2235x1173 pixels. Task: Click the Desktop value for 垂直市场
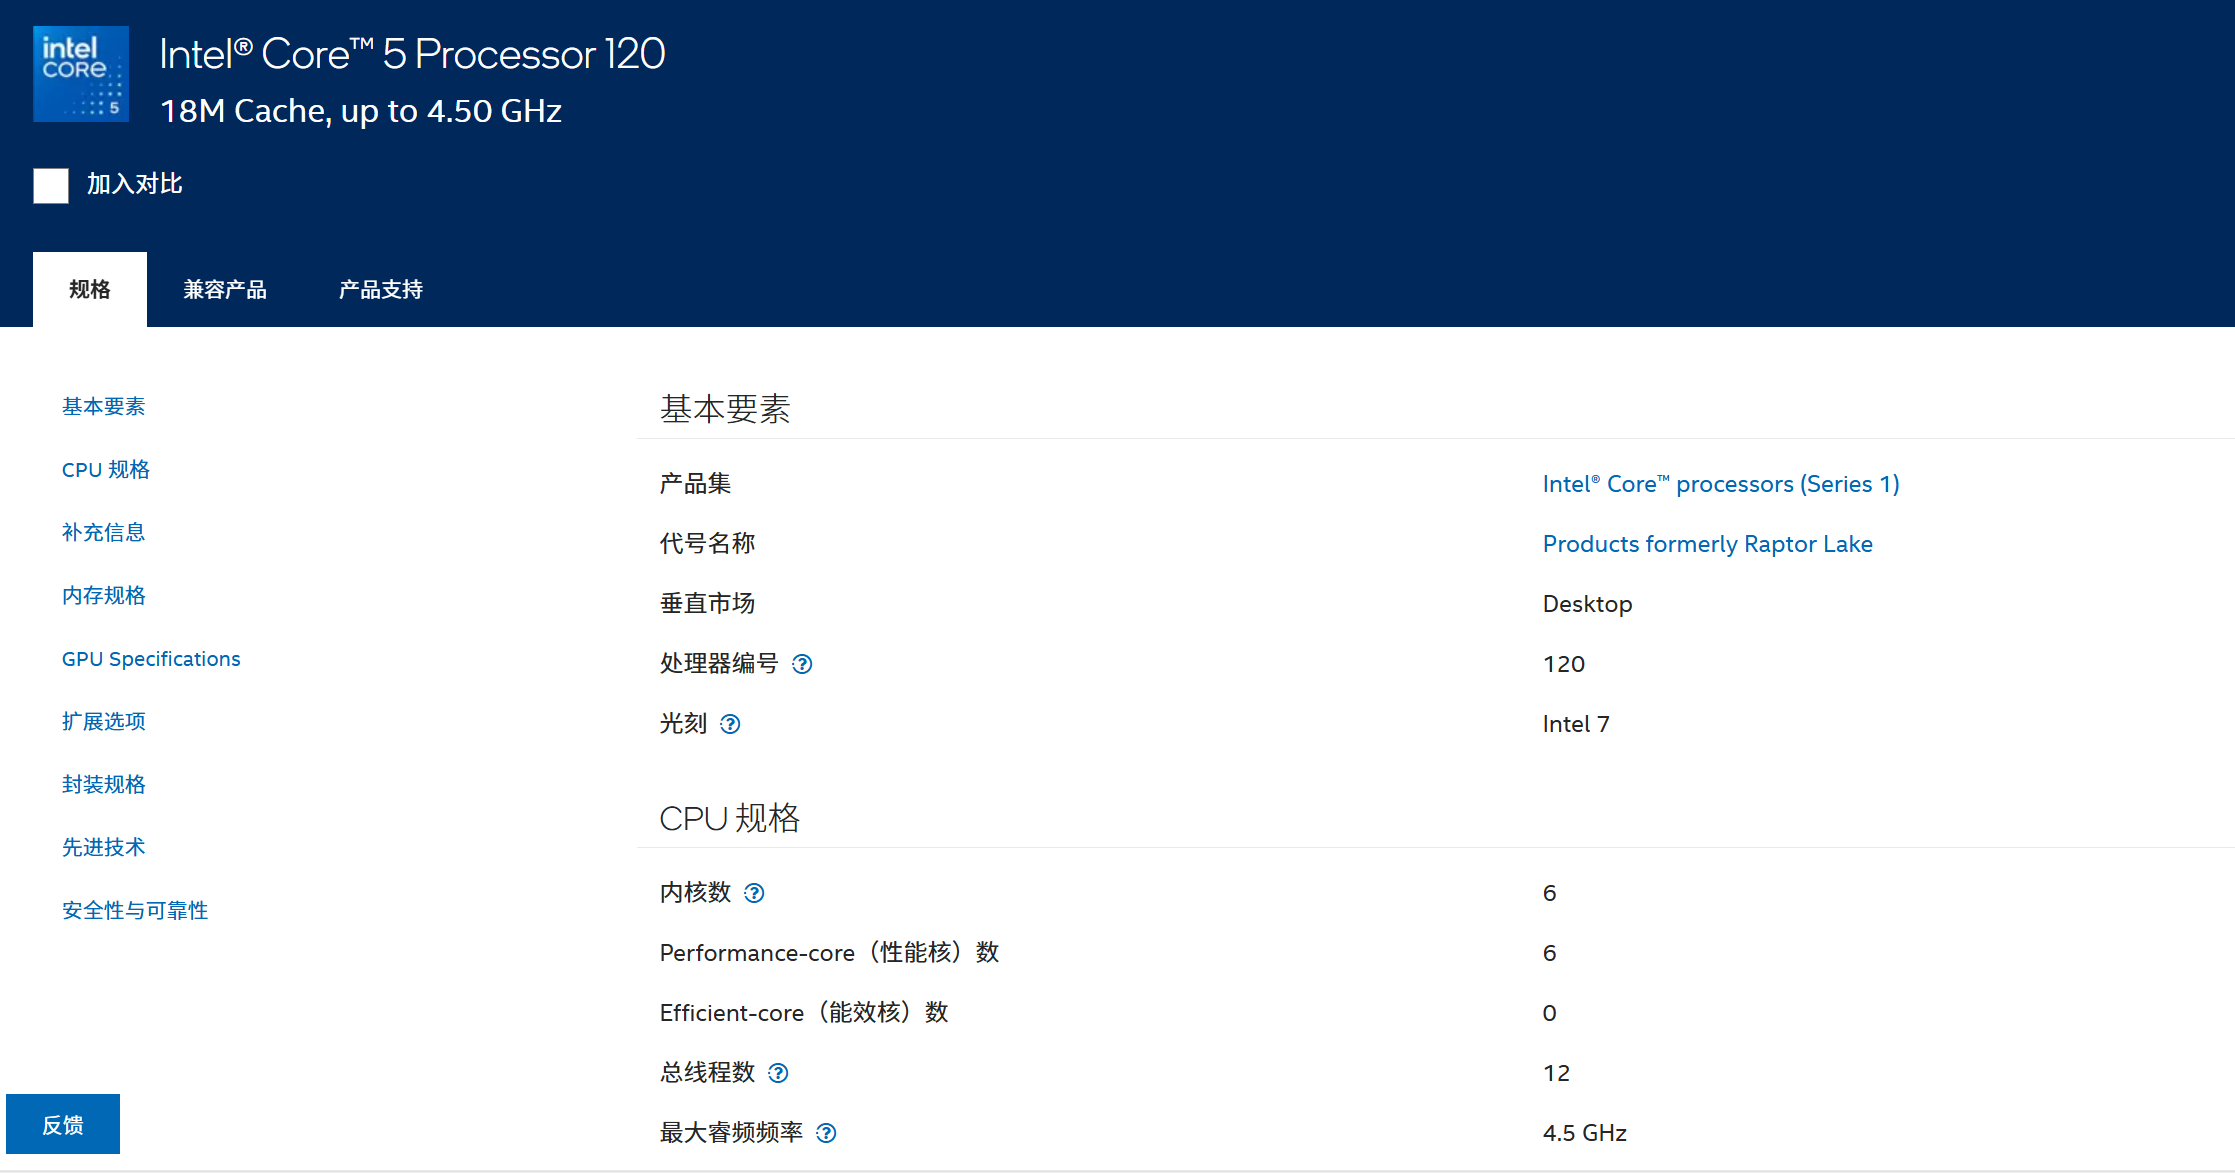pos(1588,604)
